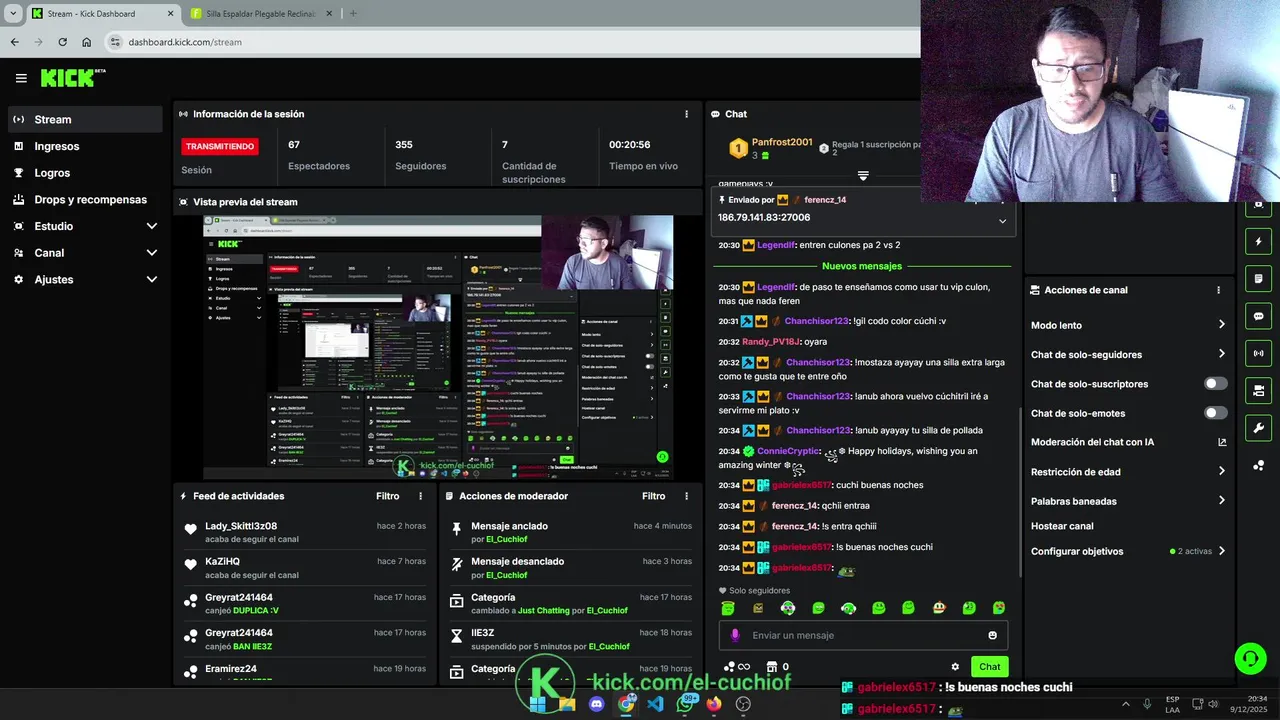This screenshot has width=1280, height=720.
Task: Open Discord from the taskbar
Action: coord(597,704)
